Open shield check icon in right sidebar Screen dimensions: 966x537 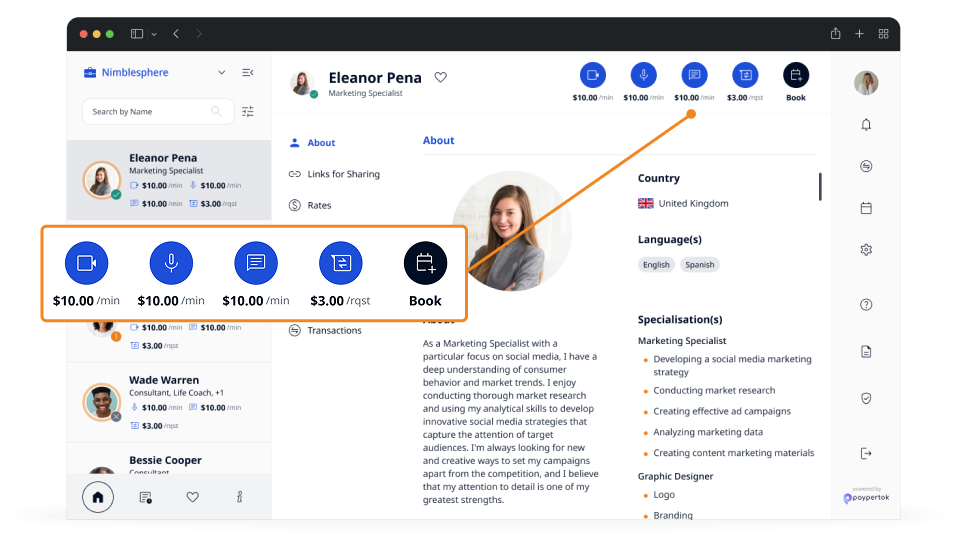click(866, 398)
